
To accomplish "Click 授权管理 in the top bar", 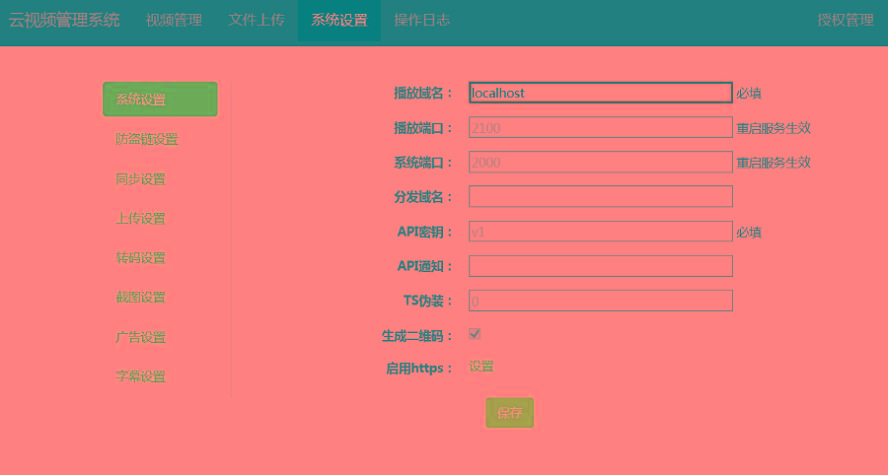I will pos(845,20).
